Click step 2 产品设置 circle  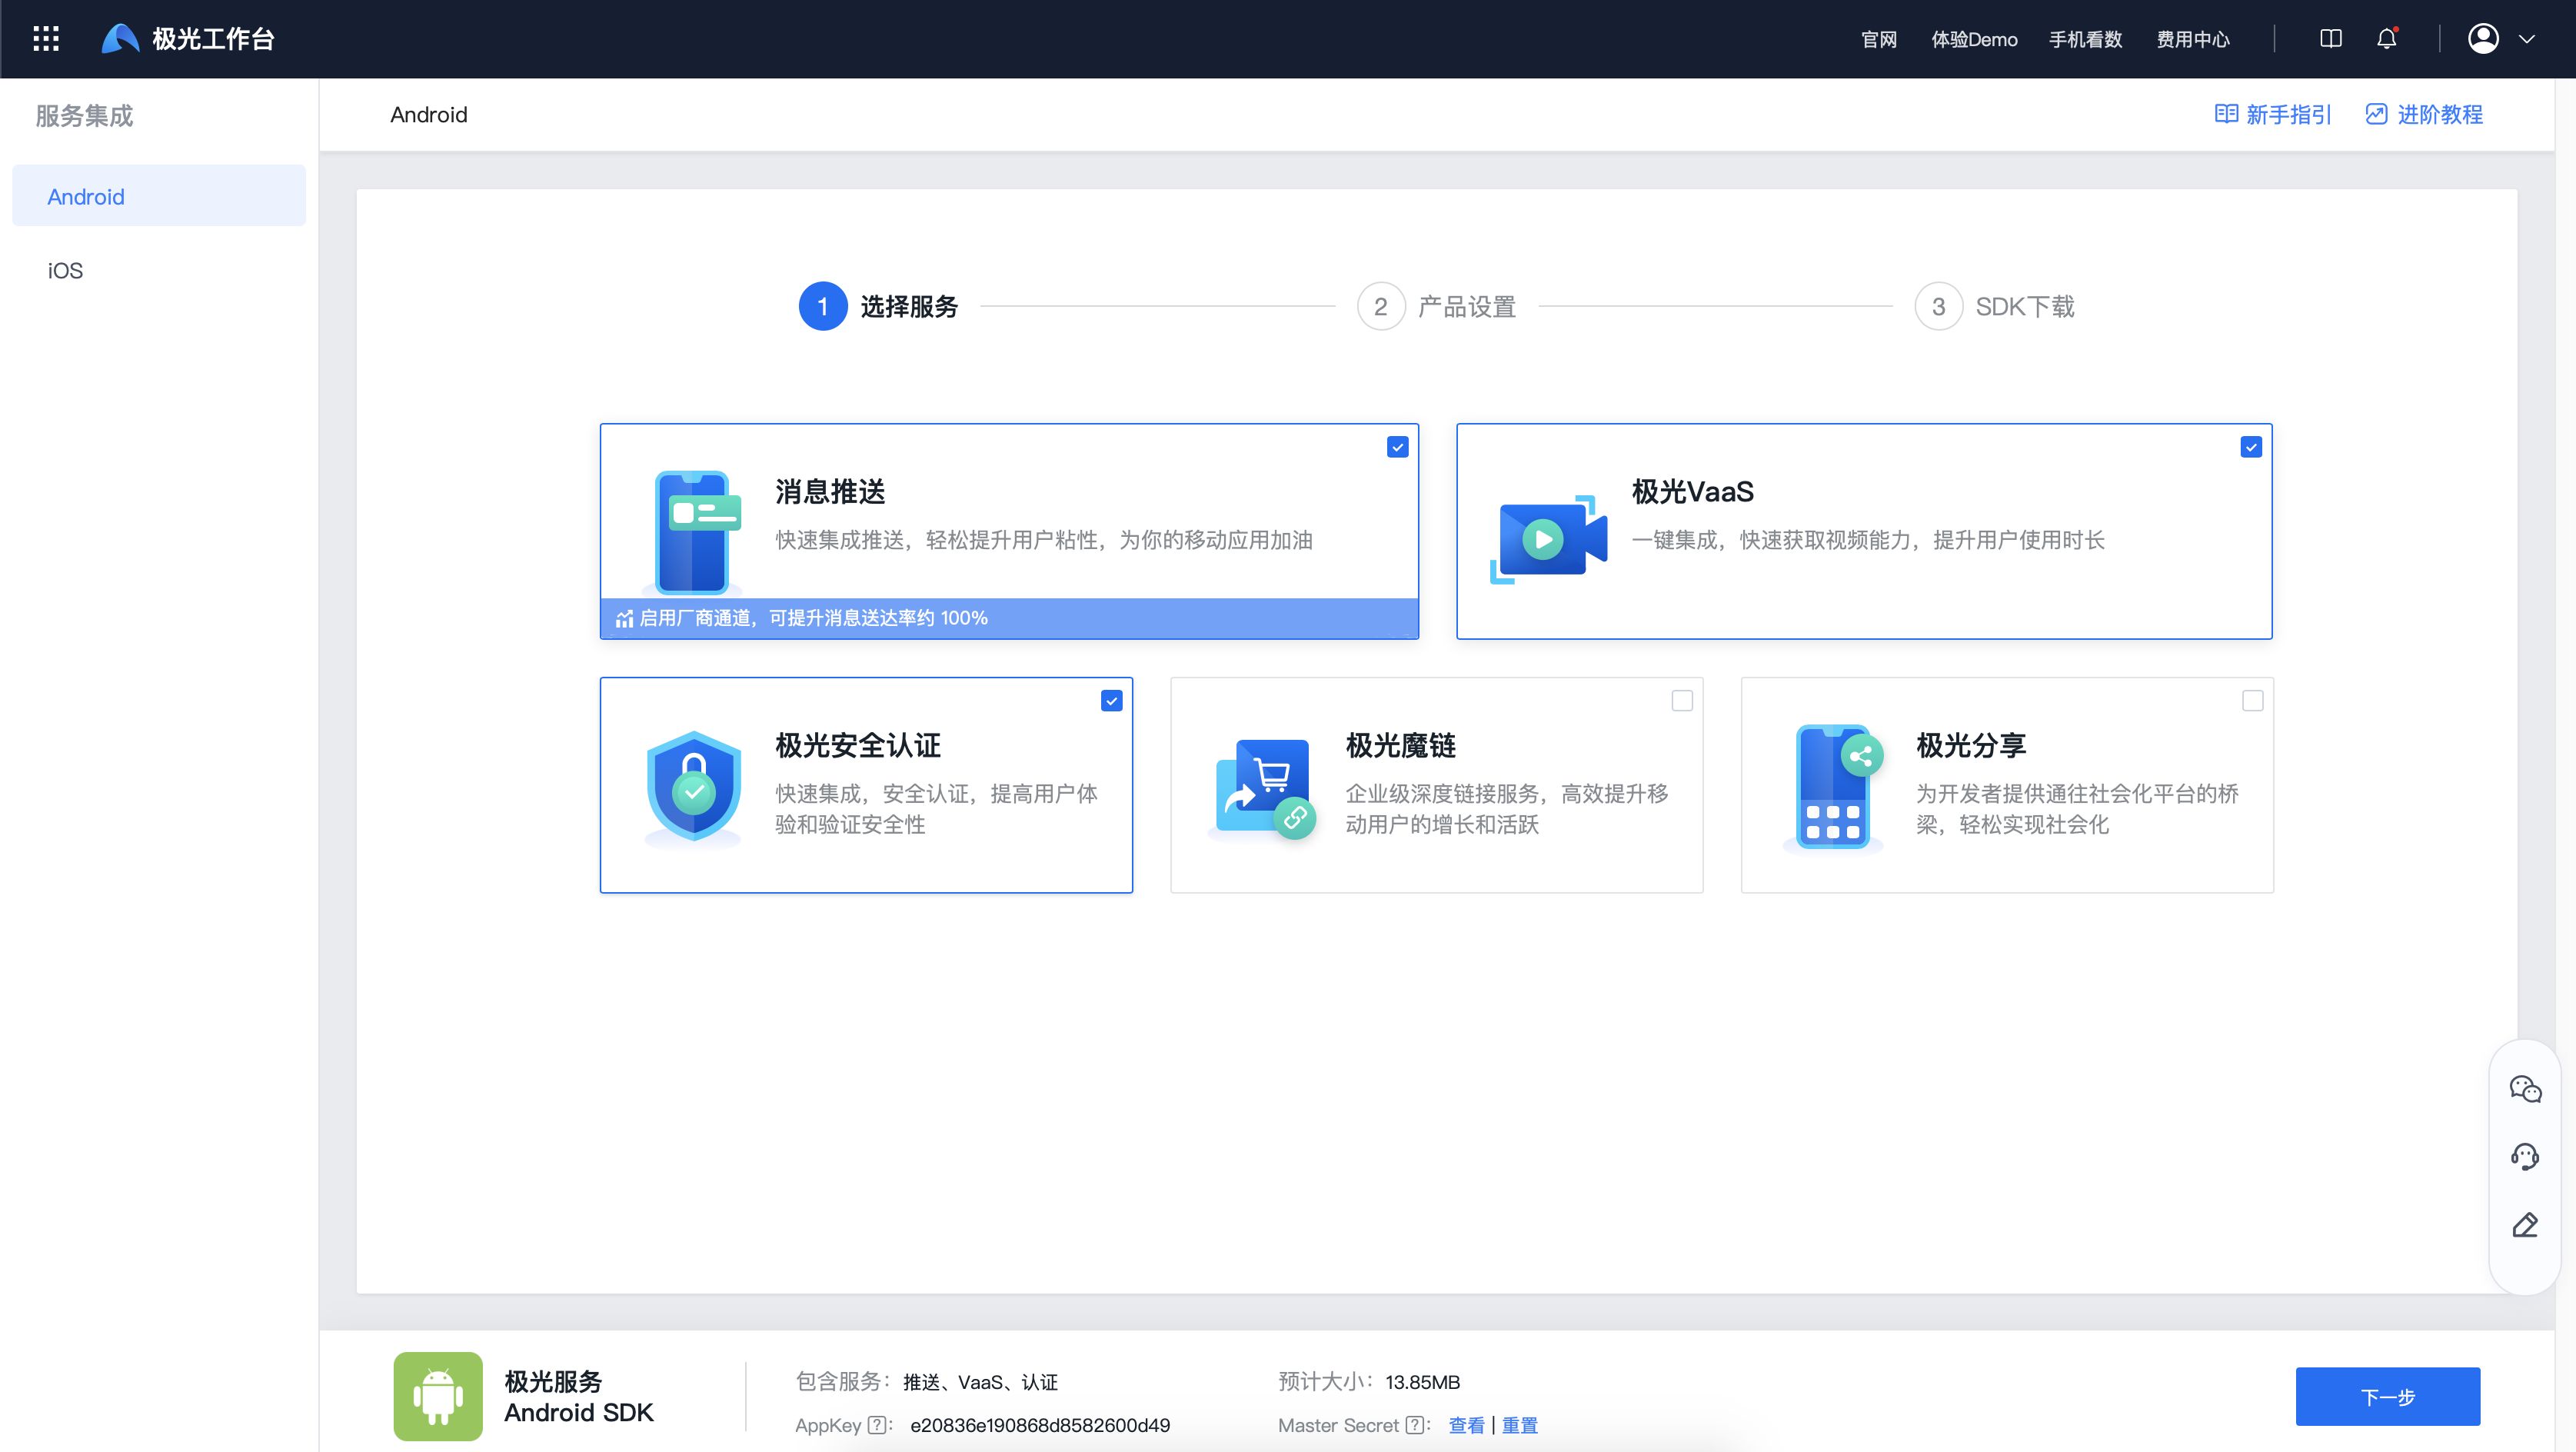[x=1381, y=306]
